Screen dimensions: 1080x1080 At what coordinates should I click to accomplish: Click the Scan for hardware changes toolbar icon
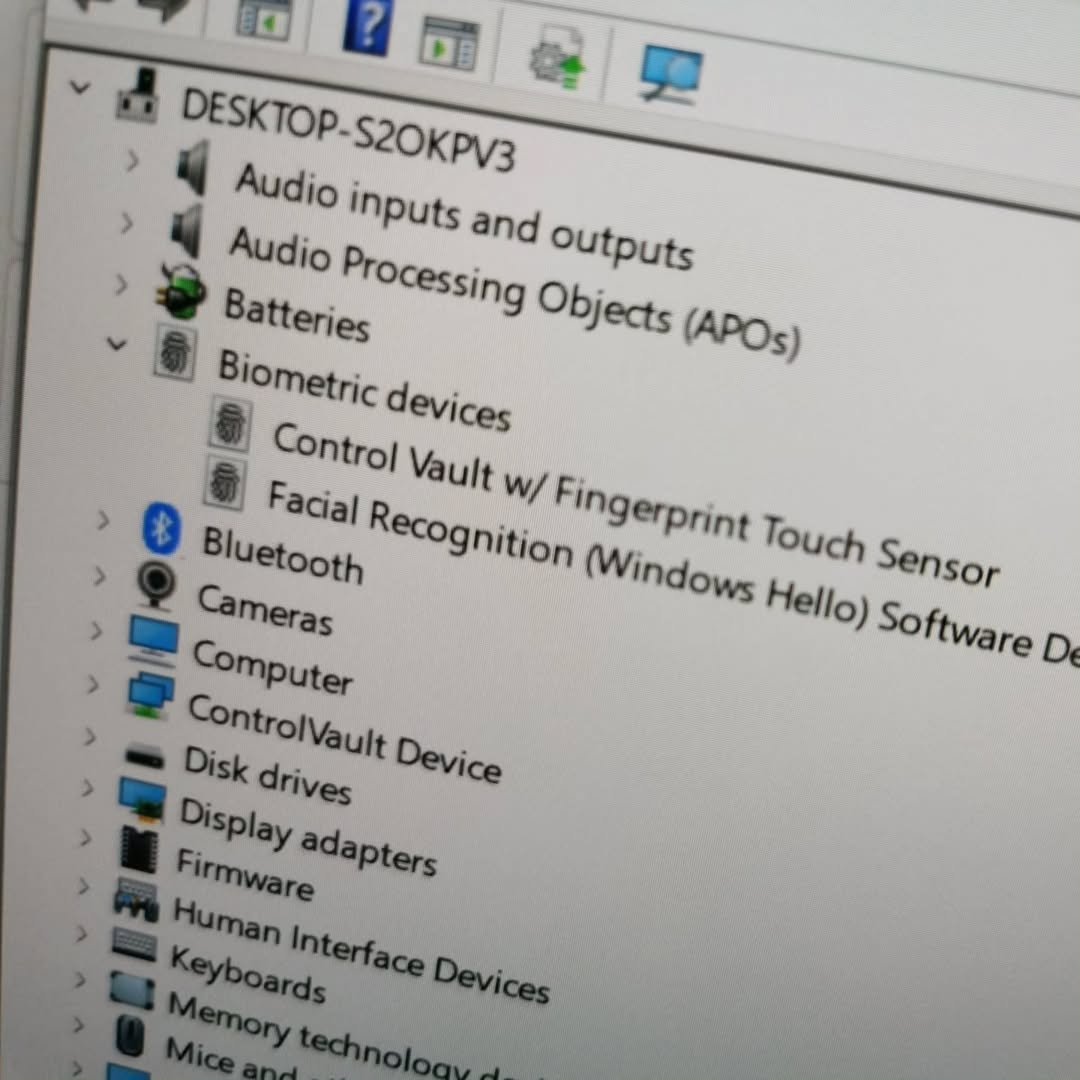670,72
